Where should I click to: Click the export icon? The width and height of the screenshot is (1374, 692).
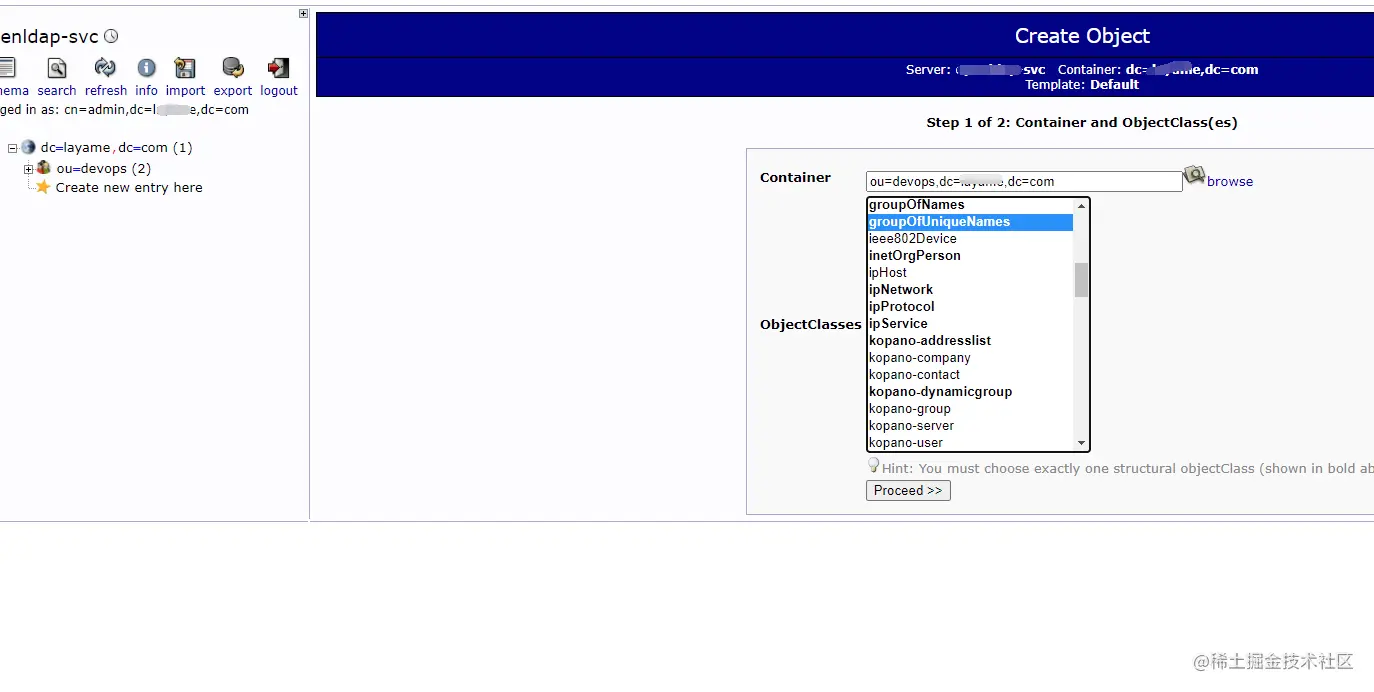(x=233, y=68)
